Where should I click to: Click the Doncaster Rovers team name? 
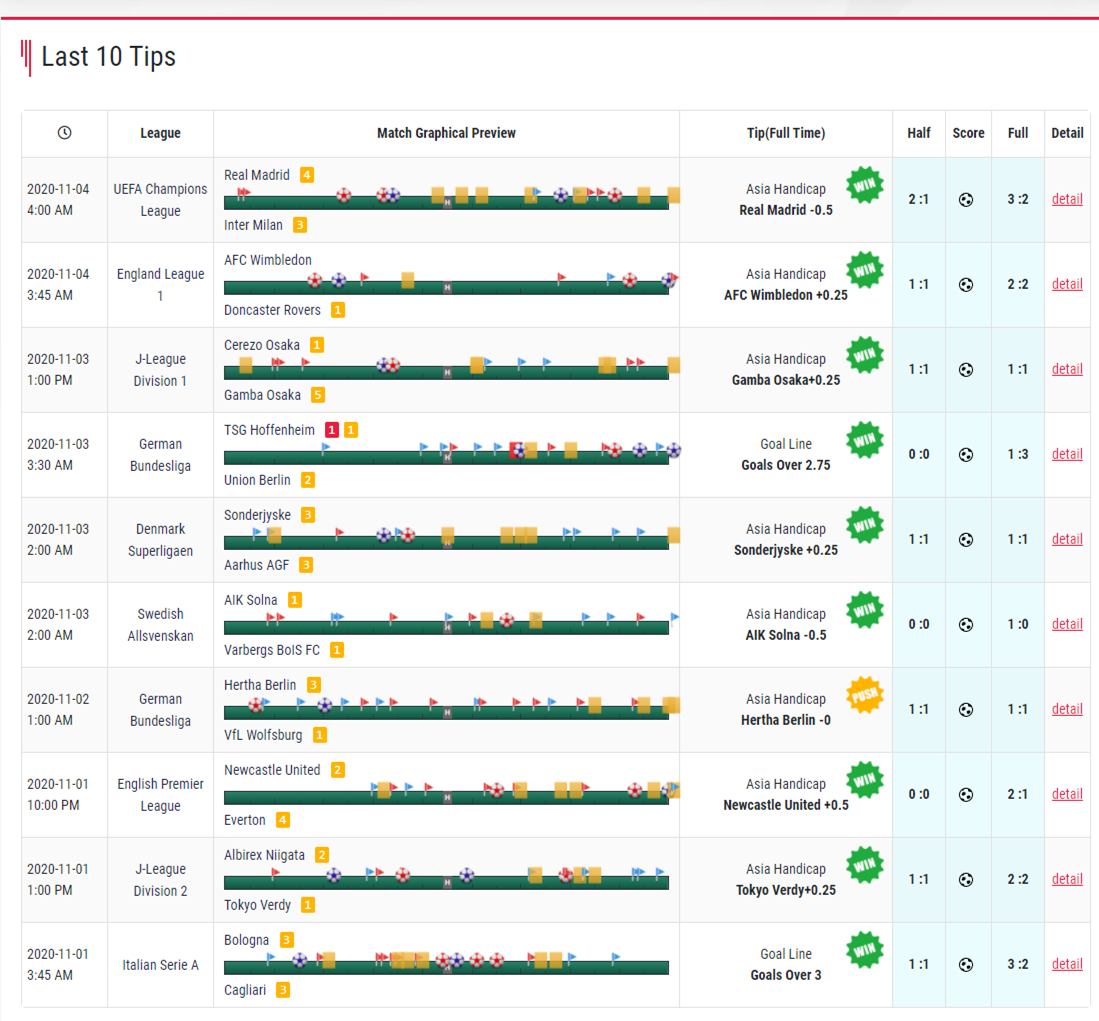click(272, 310)
